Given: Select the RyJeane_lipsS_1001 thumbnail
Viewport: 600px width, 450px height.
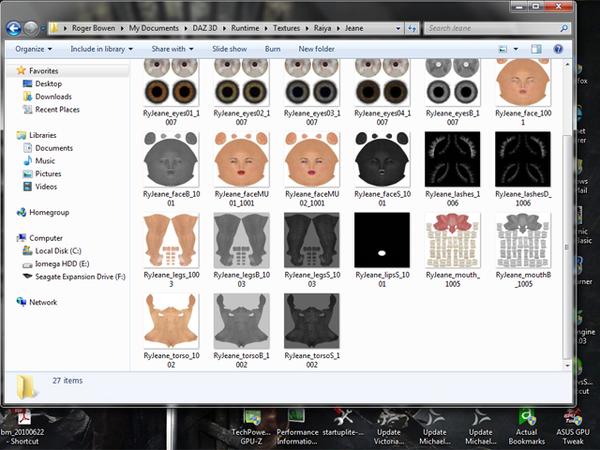Looking at the screenshot, I should [382, 240].
